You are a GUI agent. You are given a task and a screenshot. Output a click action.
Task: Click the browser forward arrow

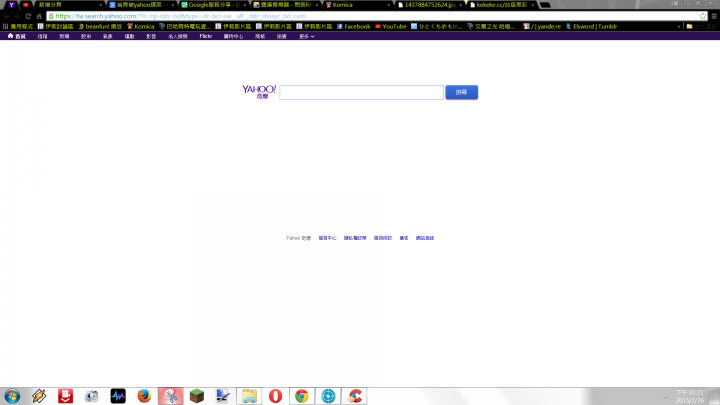(x=17, y=16)
